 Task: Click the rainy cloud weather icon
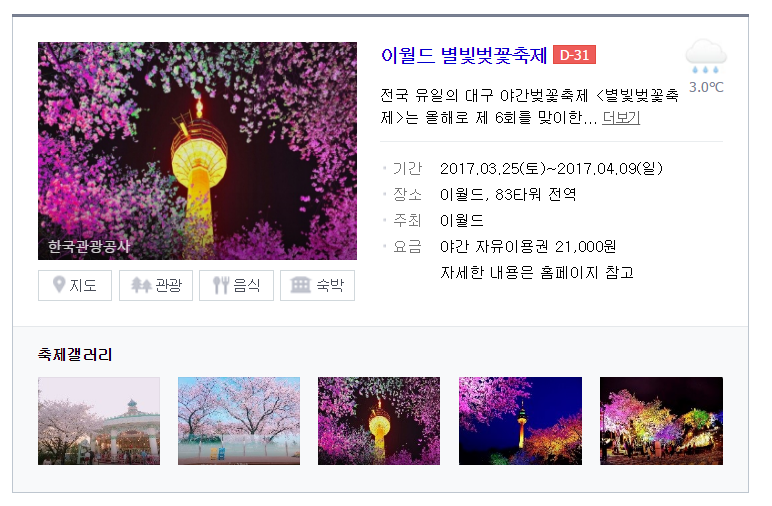(706, 58)
